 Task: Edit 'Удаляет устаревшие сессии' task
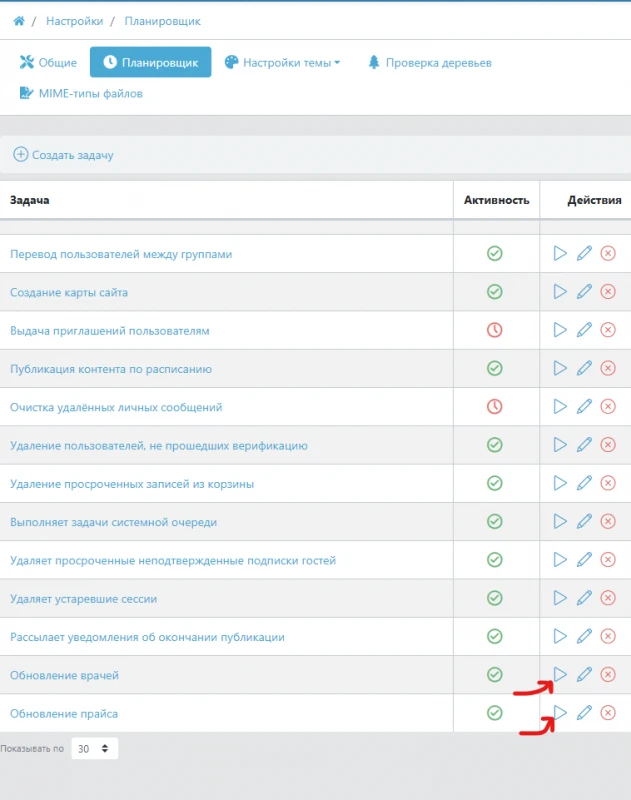click(x=584, y=598)
